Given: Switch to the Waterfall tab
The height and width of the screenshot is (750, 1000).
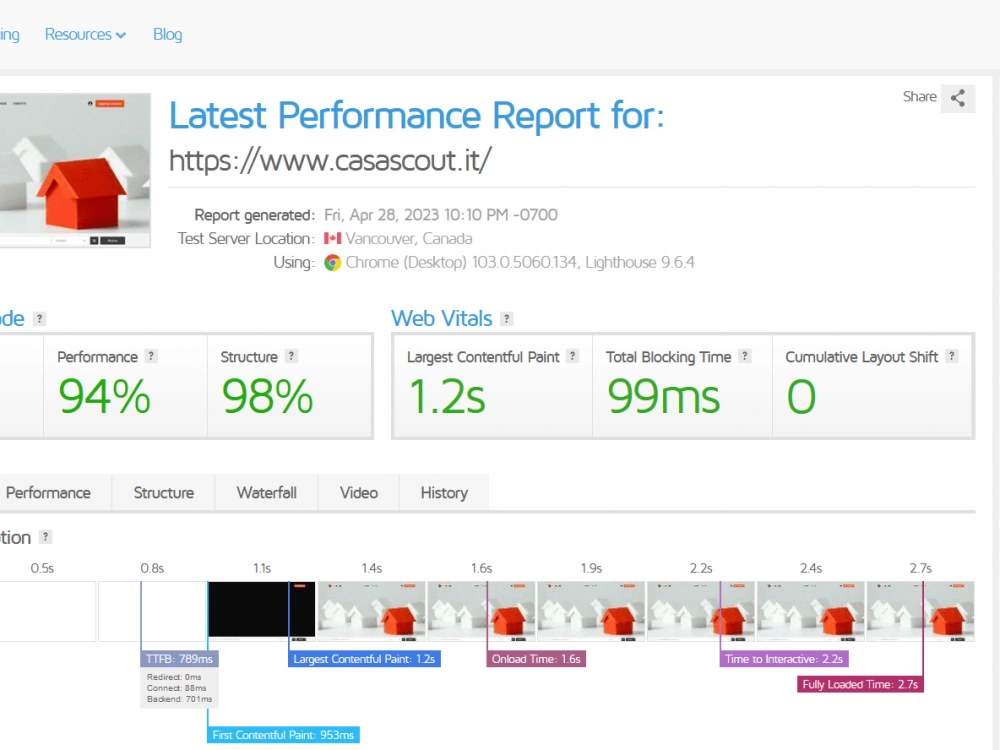Looking at the screenshot, I should [267, 492].
